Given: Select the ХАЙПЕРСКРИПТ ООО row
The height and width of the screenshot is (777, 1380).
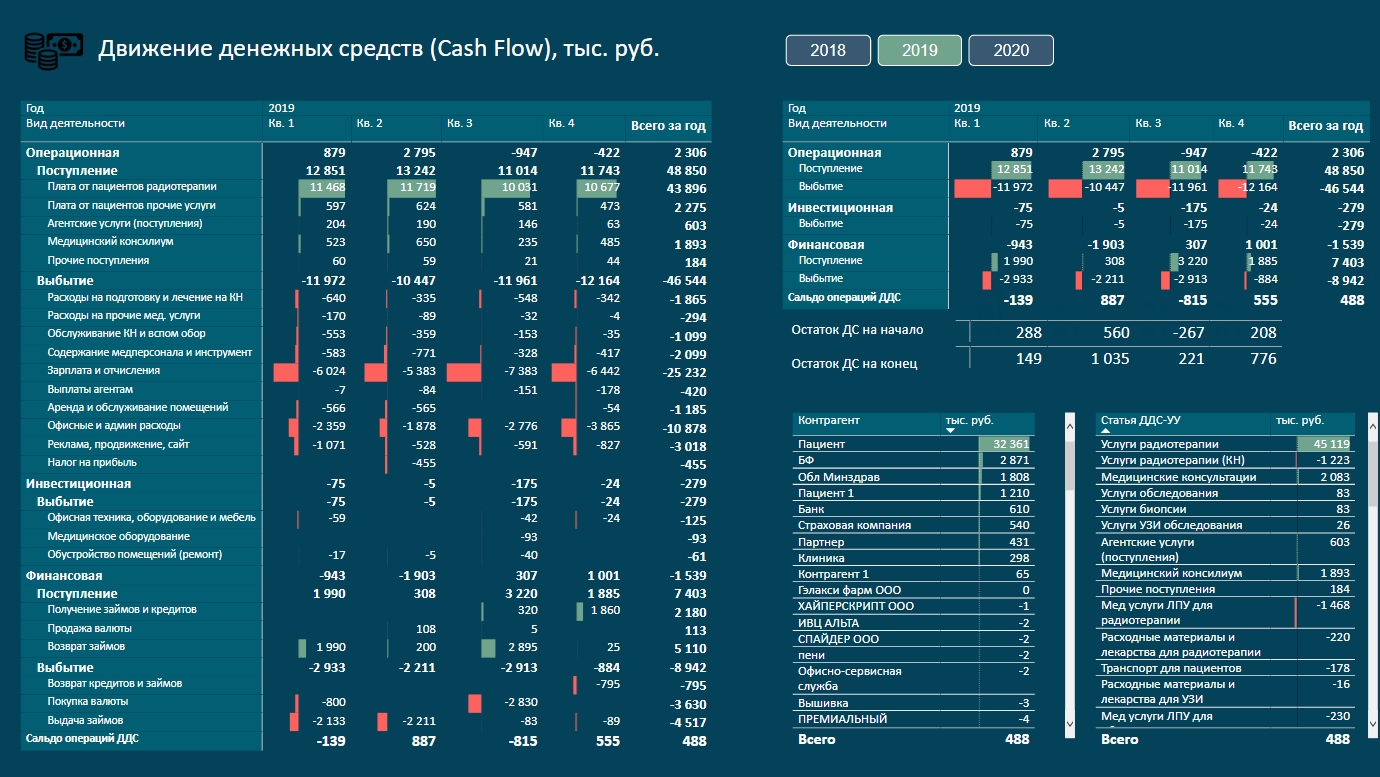Looking at the screenshot, I should coord(914,606).
